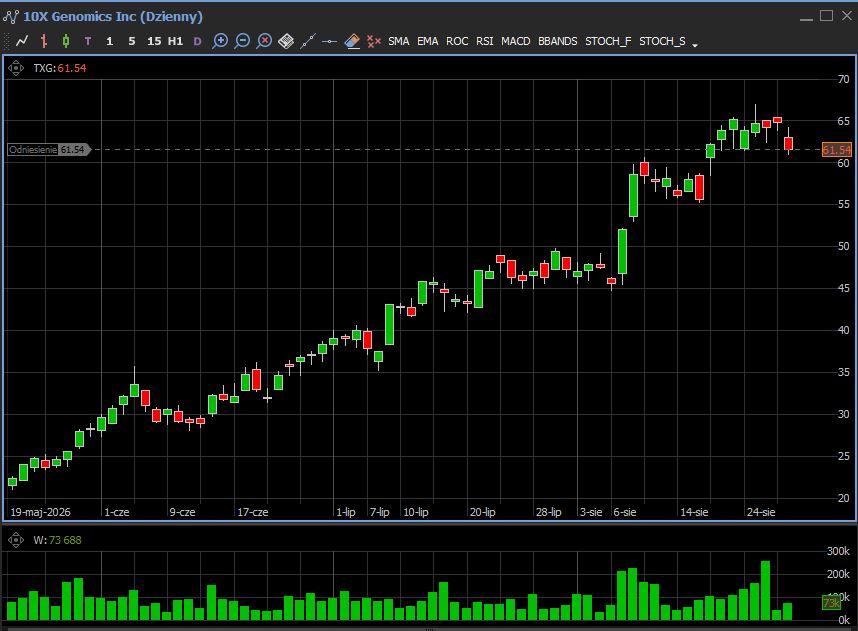Viewport: 858px width, 631px height.
Task: Zoom in with the plus magnifier
Action: point(220,41)
